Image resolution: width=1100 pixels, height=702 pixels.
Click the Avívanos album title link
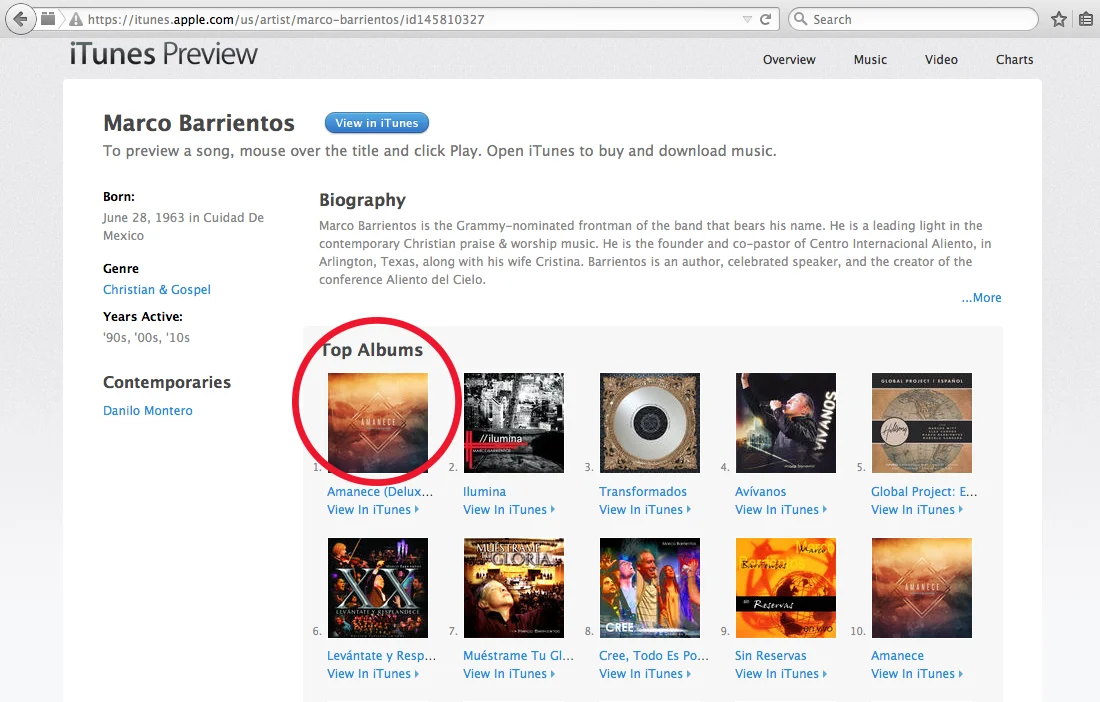tap(760, 492)
